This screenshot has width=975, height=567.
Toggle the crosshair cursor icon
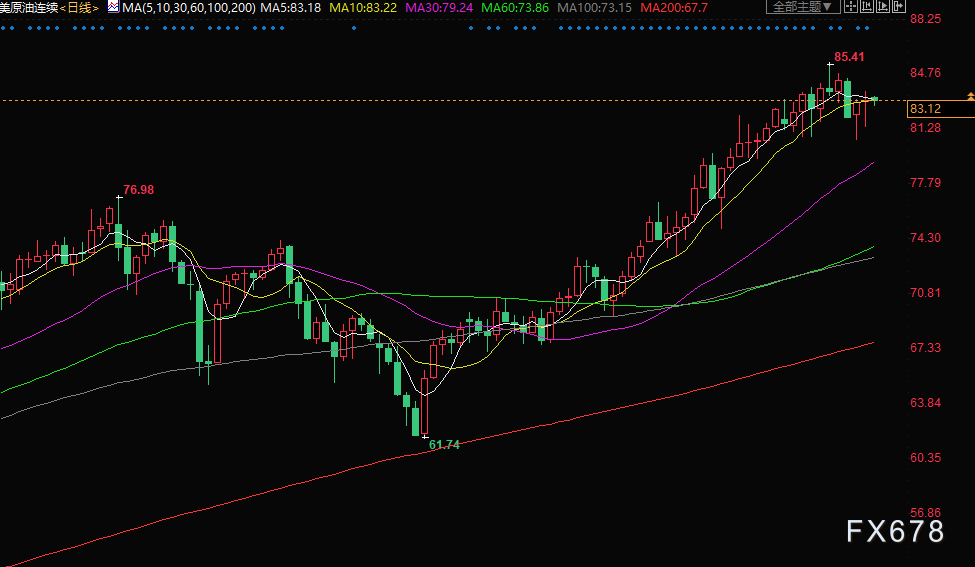click(851, 6)
